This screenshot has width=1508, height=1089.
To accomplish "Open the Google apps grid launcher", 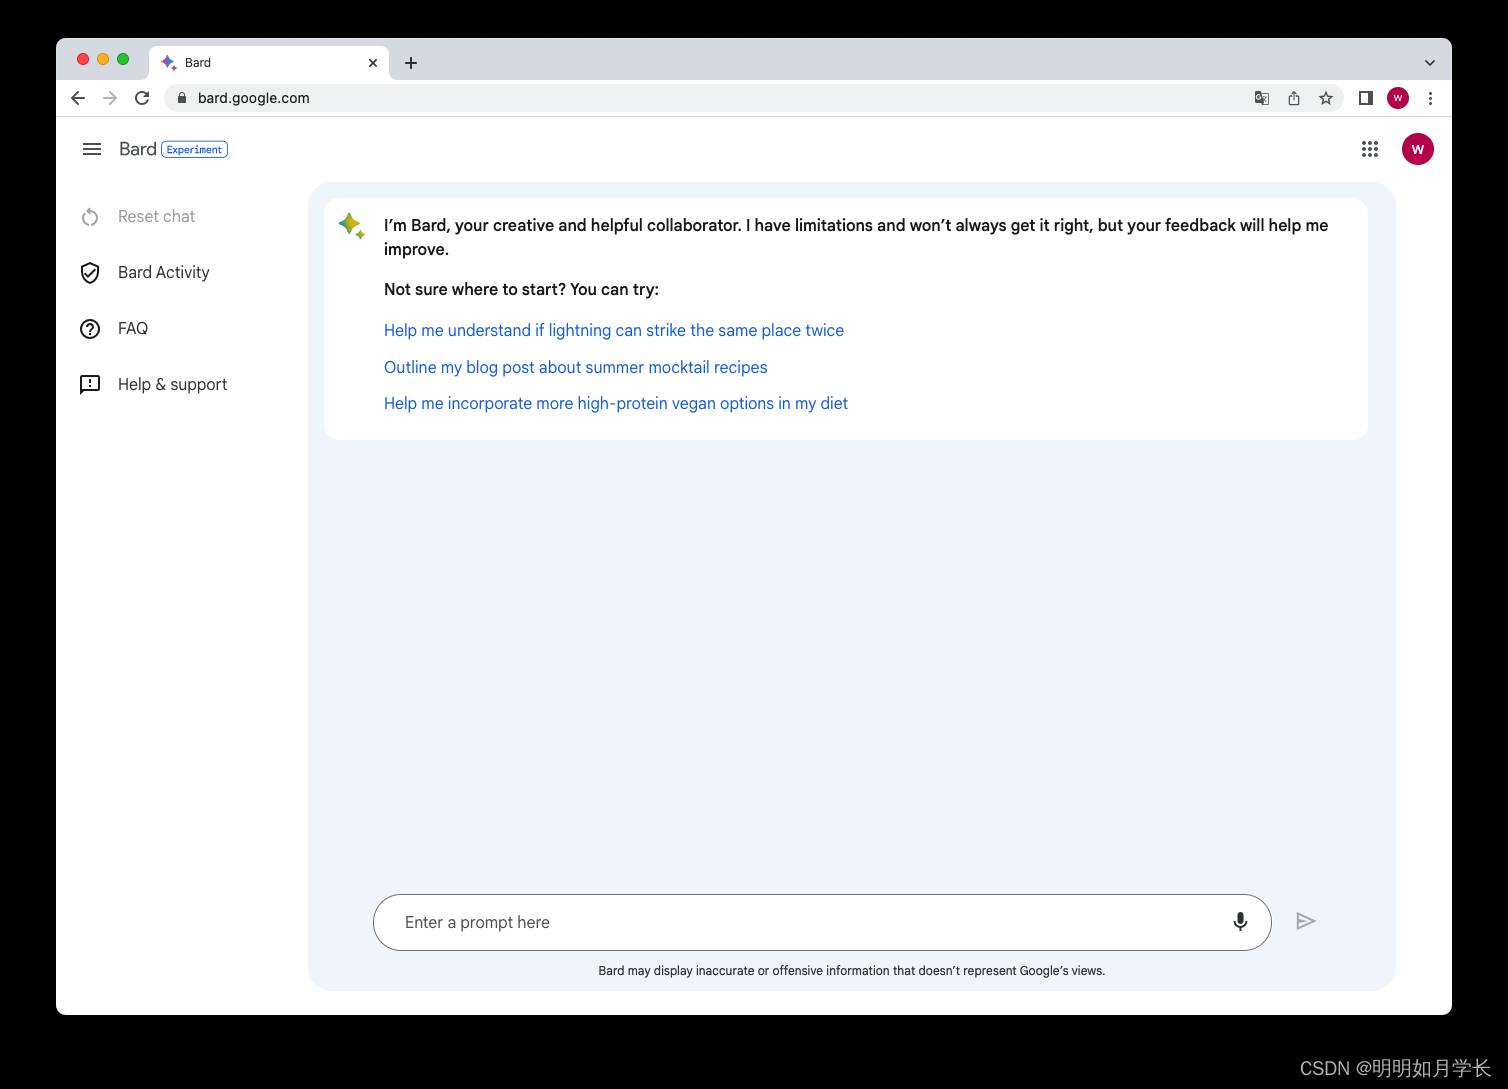I will [x=1370, y=149].
